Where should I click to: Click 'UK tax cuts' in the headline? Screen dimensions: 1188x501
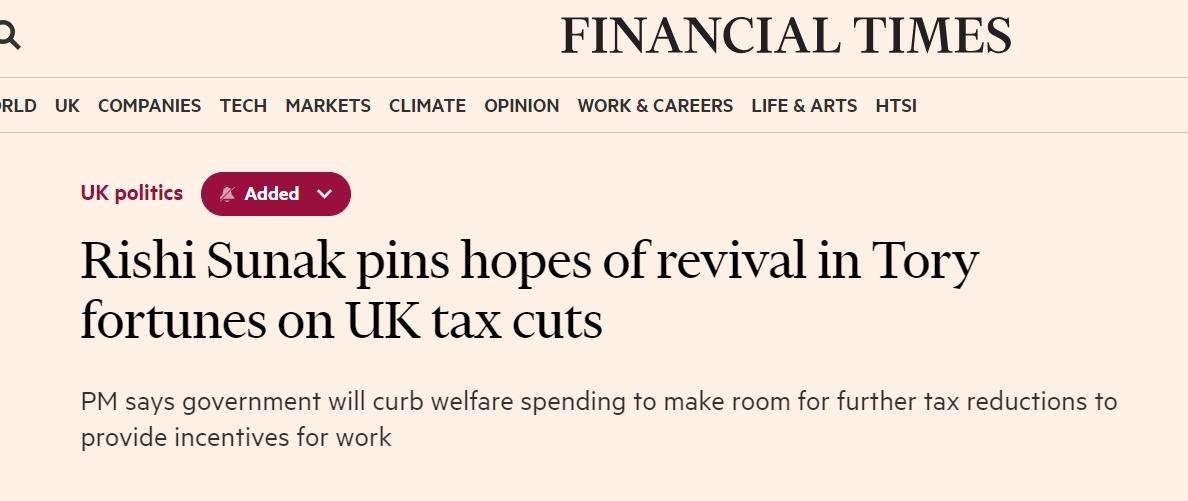[475, 321]
